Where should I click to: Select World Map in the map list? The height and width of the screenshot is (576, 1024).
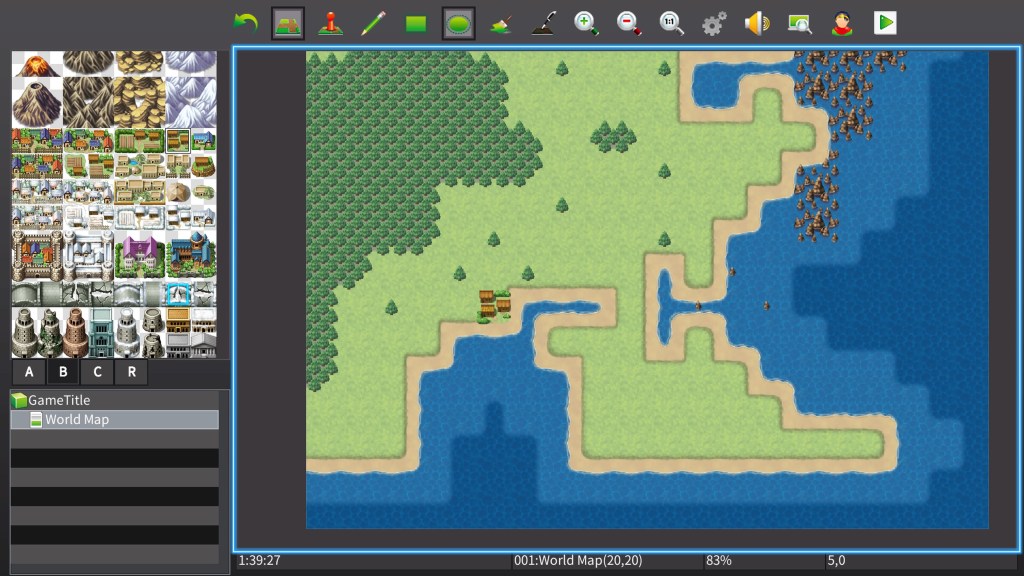pos(77,420)
